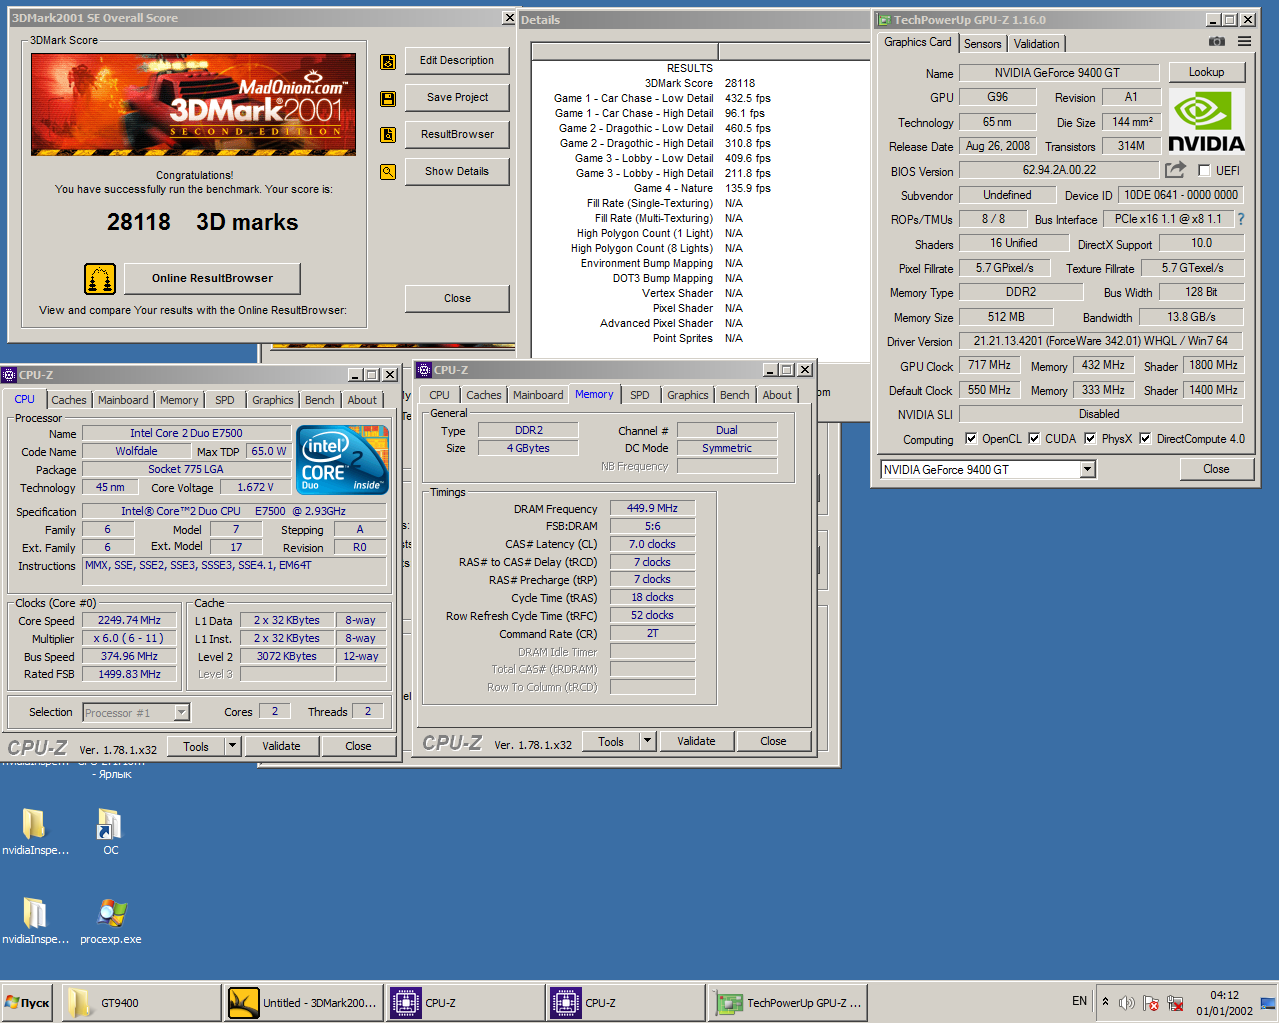Screen dimensions: 1279x1023
Task: Open SPD tab in right CPU-Z window
Action: (640, 395)
